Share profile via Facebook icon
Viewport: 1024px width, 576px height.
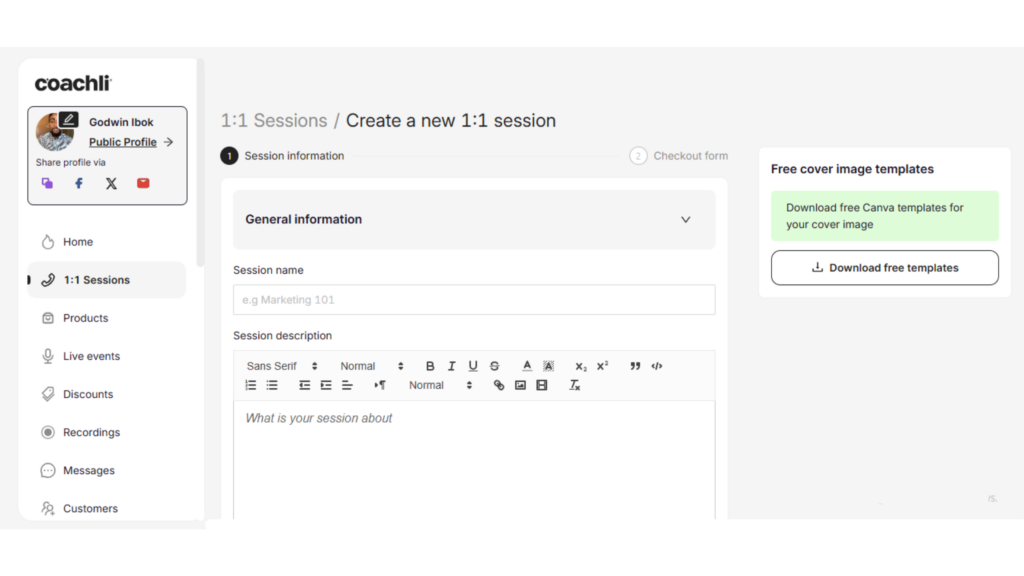coord(79,184)
